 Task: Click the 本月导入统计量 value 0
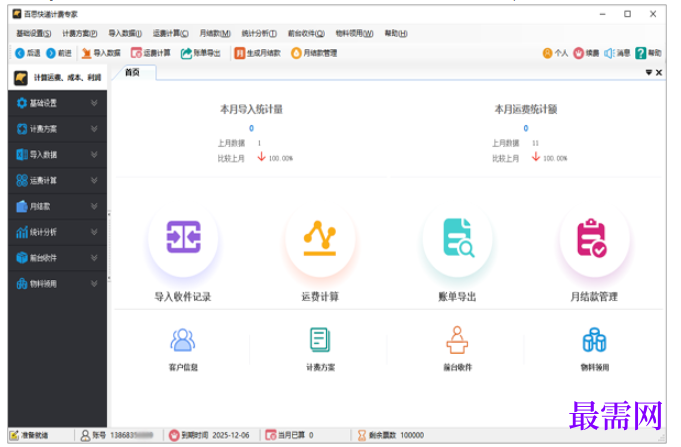tap(251, 128)
